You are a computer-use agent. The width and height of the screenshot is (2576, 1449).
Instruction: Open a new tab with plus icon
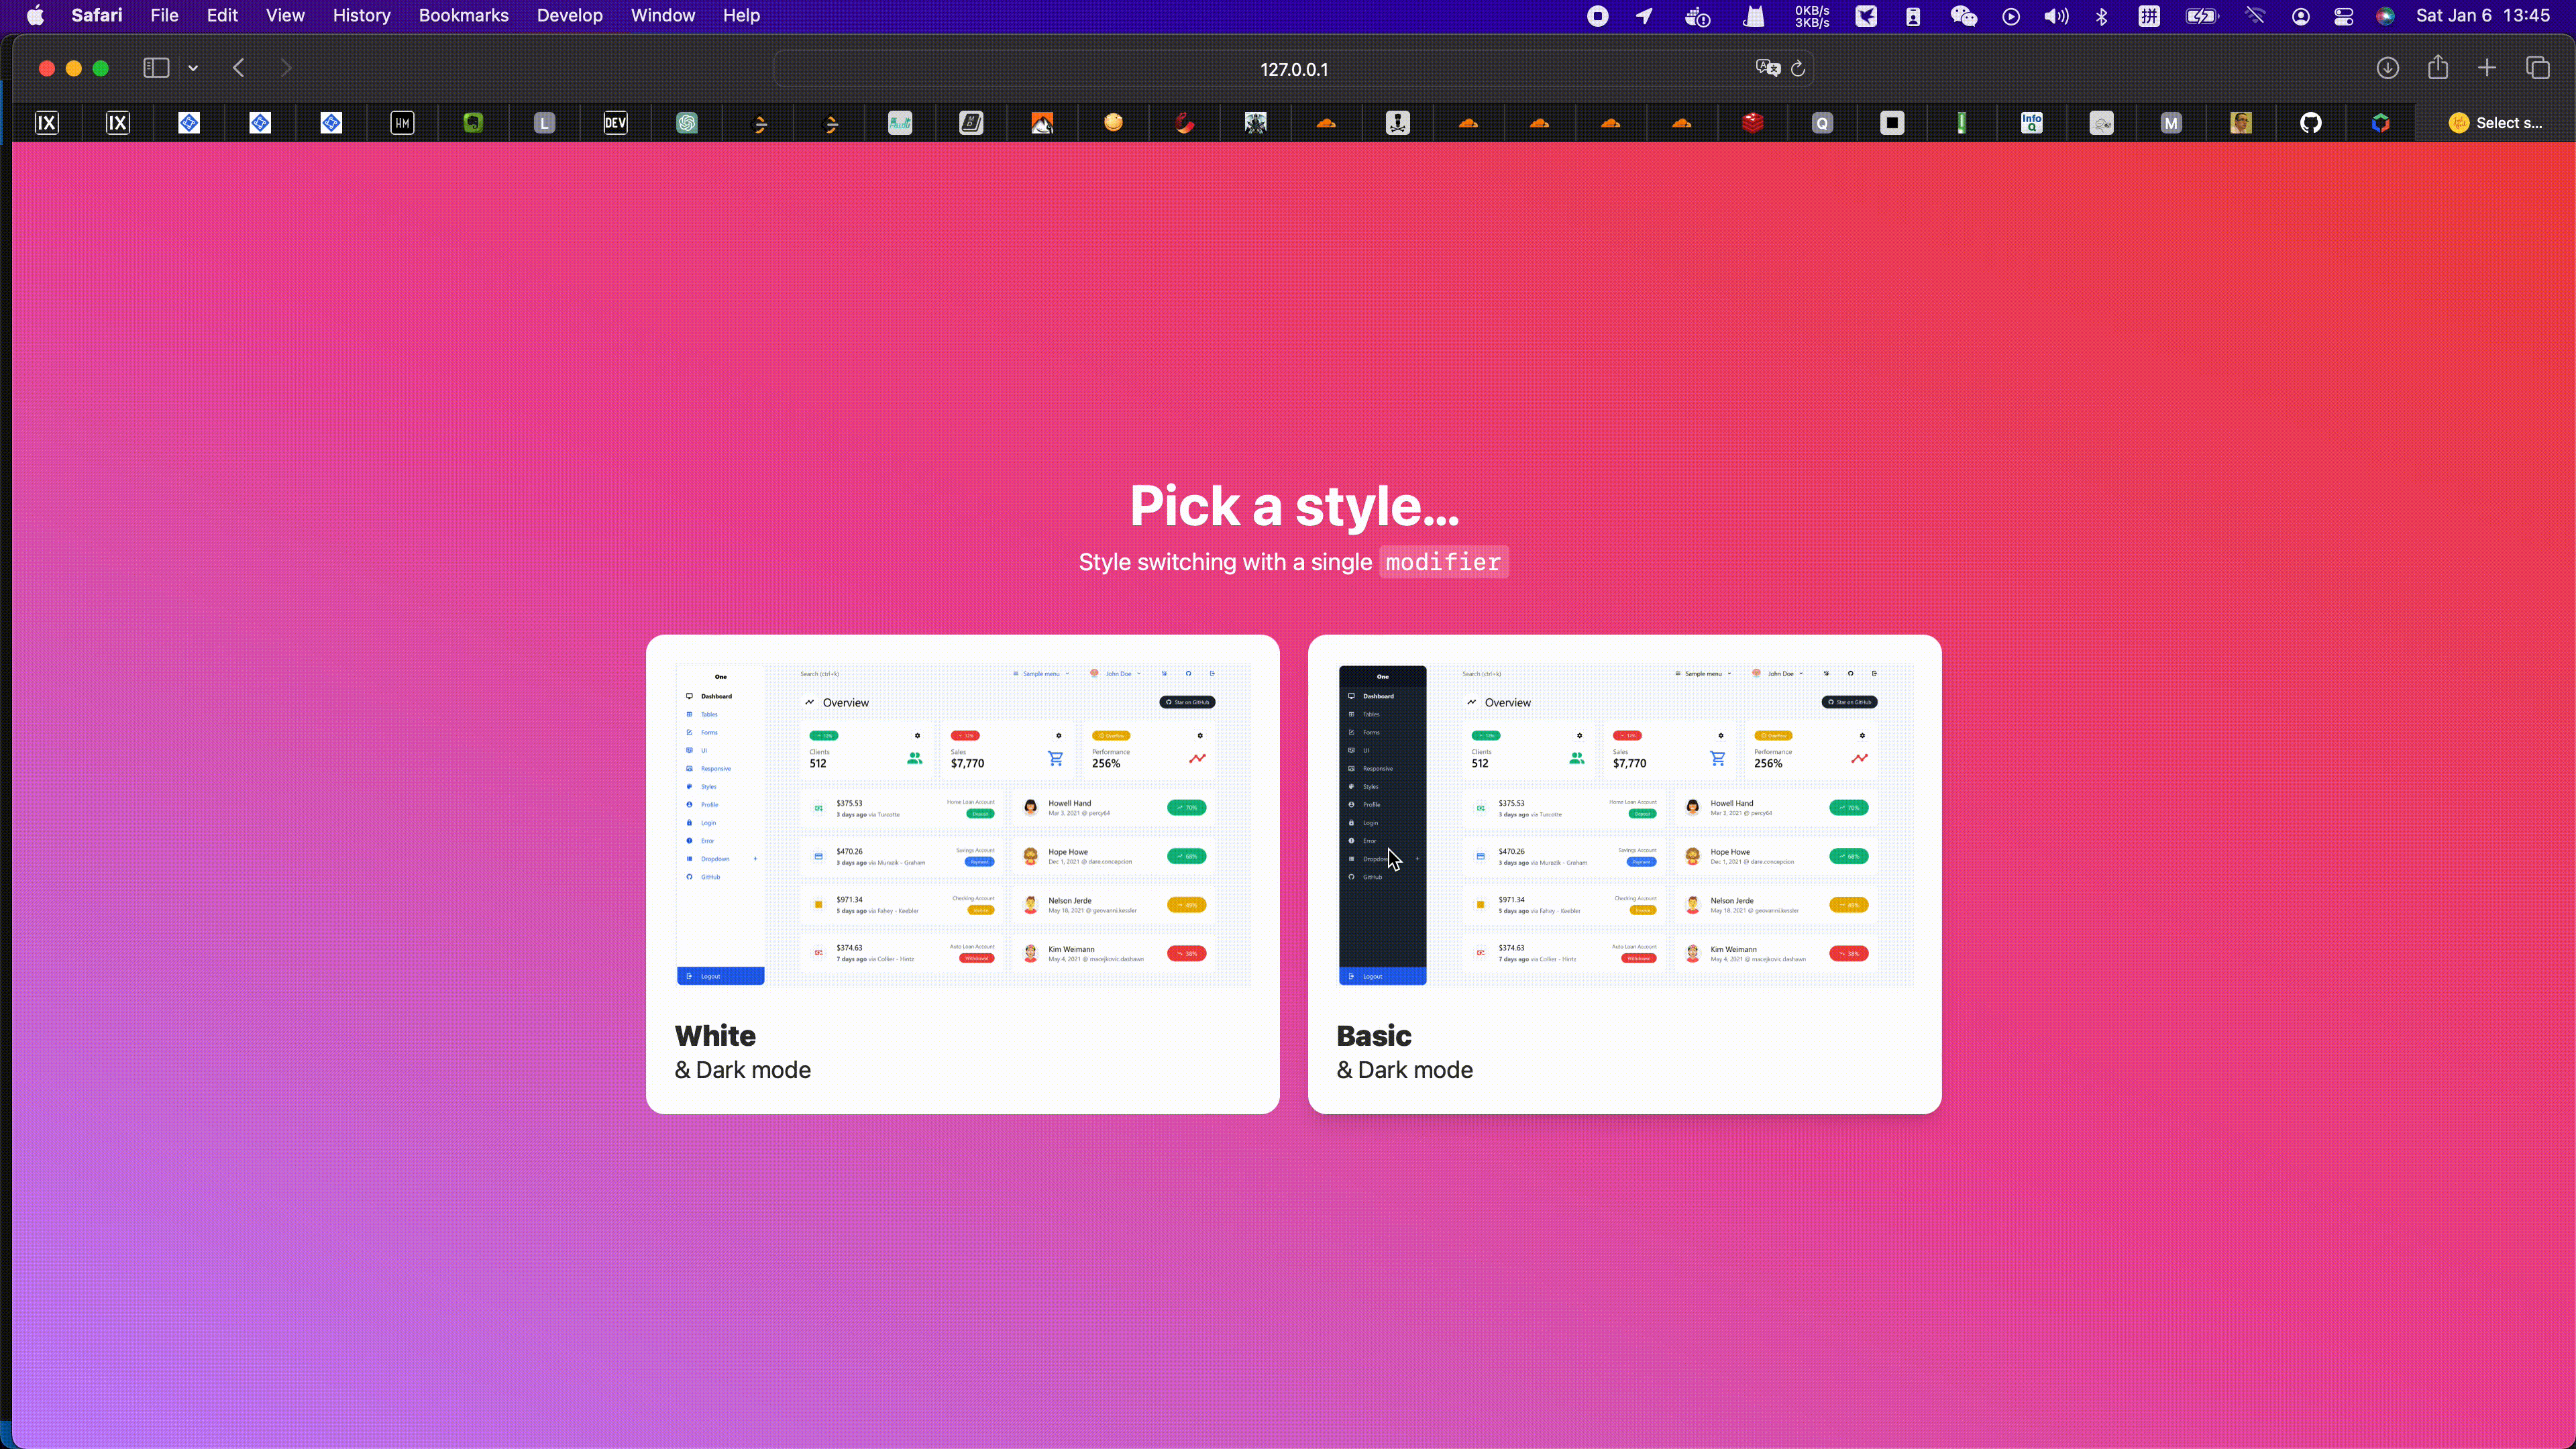coord(2487,68)
